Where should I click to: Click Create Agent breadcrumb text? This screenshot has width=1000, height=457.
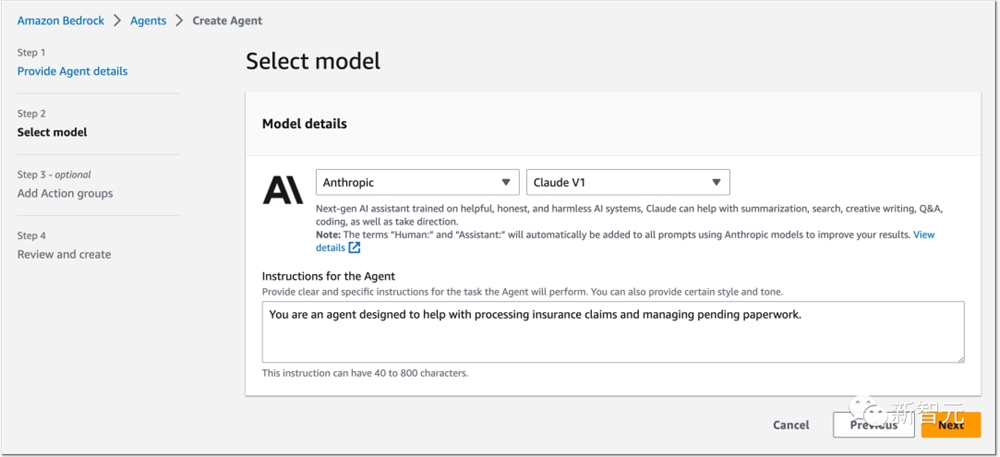click(x=228, y=20)
